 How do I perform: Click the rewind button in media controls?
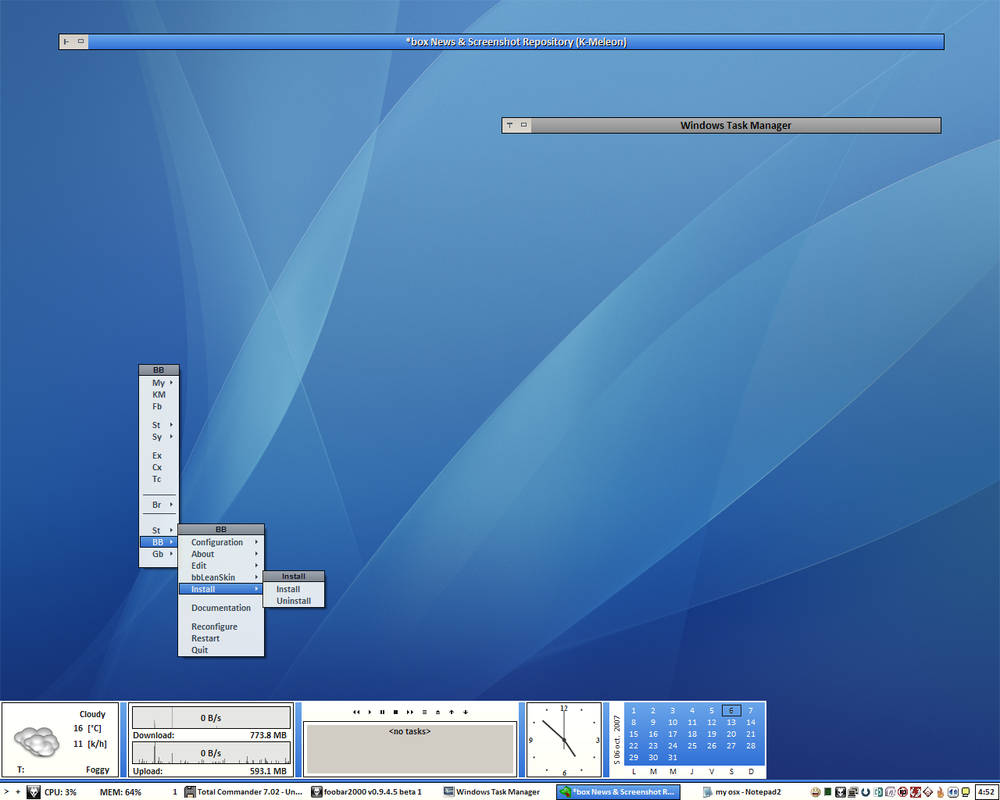[x=356, y=712]
